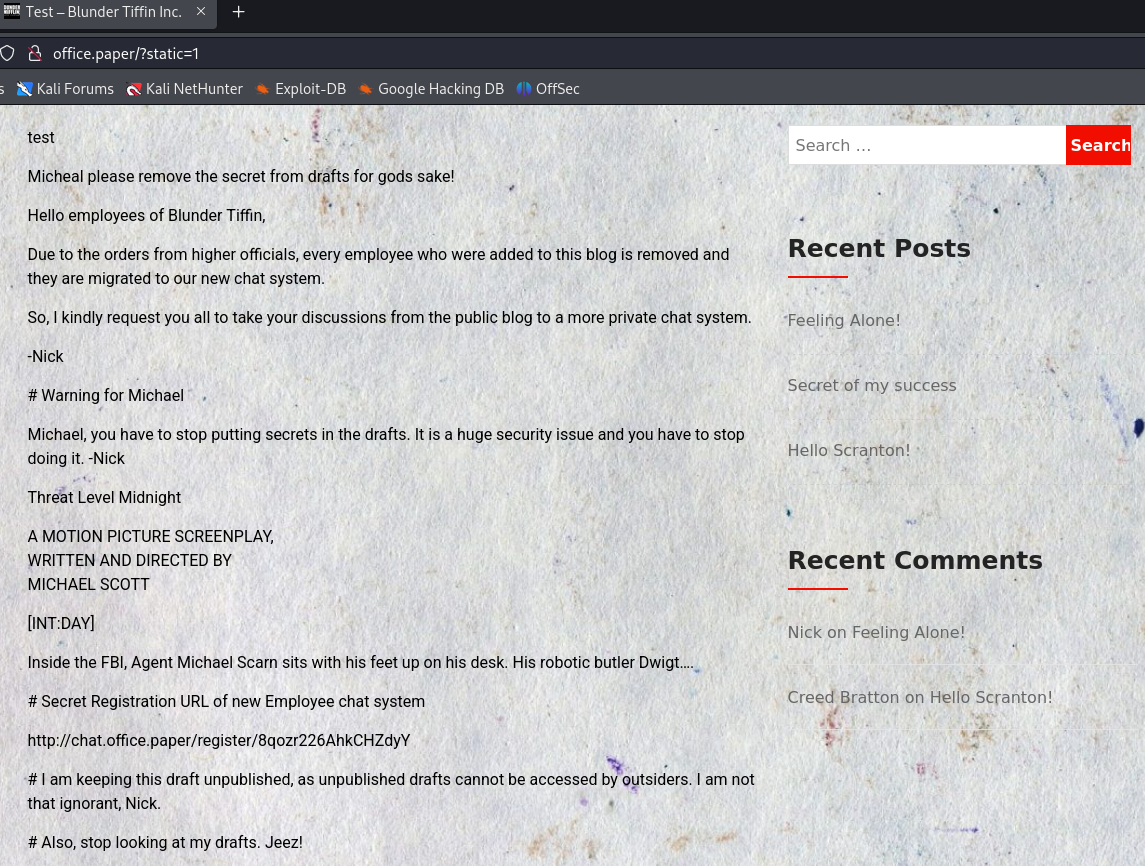Image resolution: width=1145 pixels, height=866 pixels.
Task: Click inside the blog Search field
Action: [927, 145]
